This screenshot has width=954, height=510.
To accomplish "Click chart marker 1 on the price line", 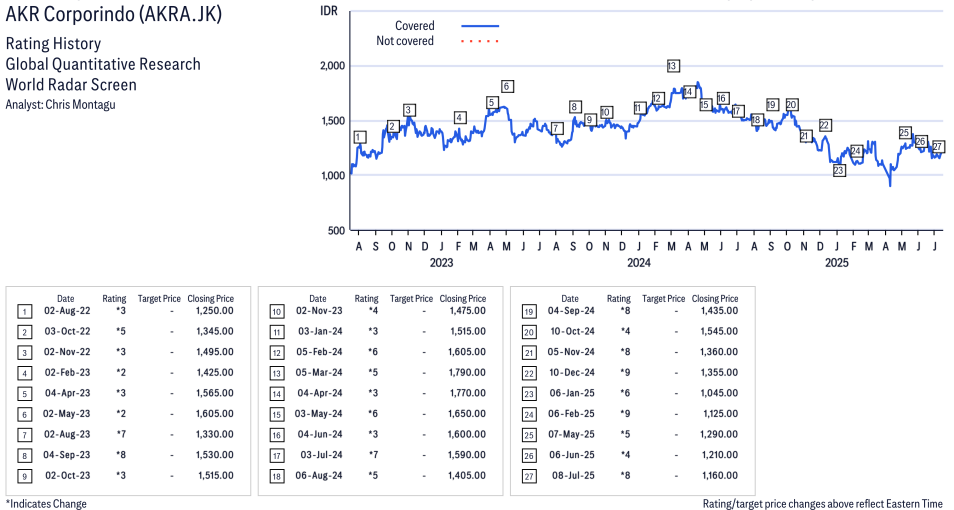I will pyautogui.click(x=360, y=137).
